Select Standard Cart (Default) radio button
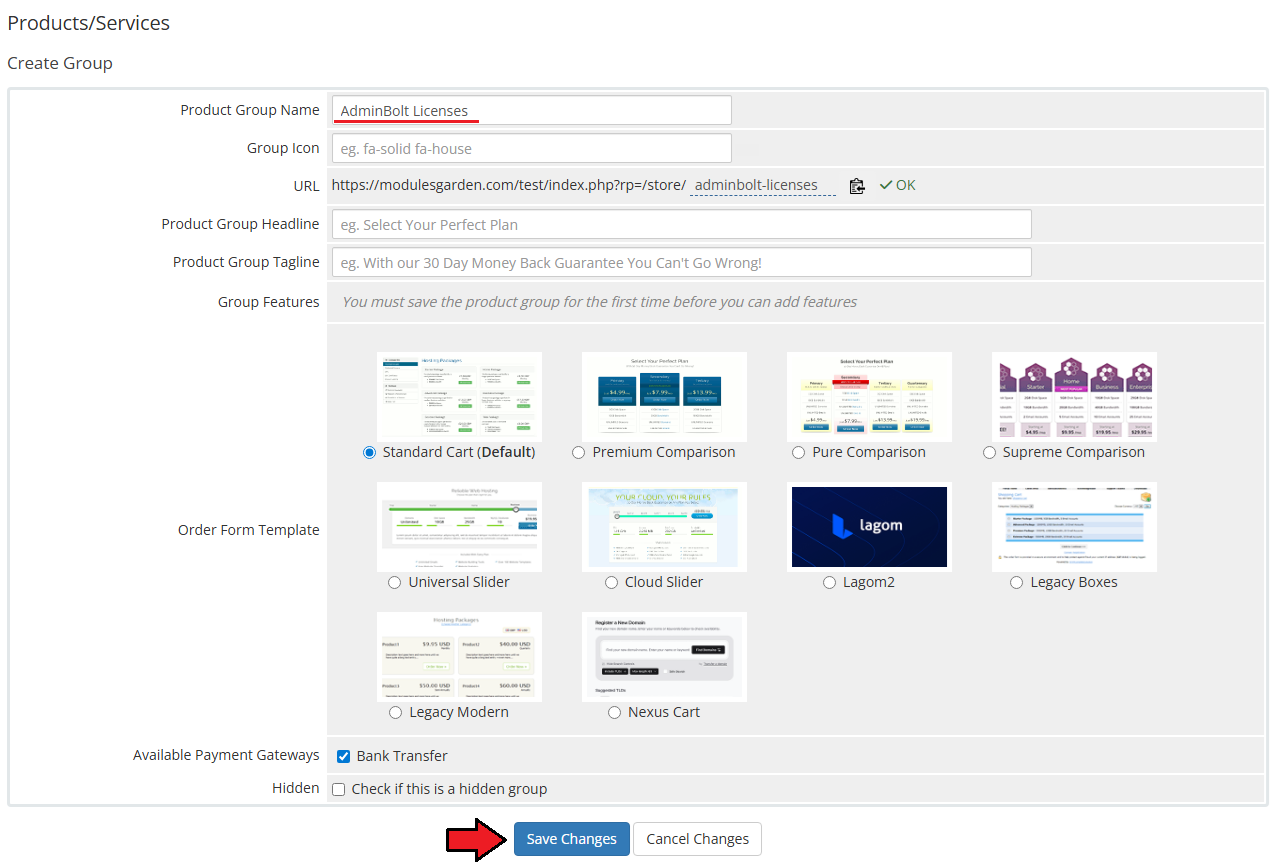 click(x=370, y=453)
